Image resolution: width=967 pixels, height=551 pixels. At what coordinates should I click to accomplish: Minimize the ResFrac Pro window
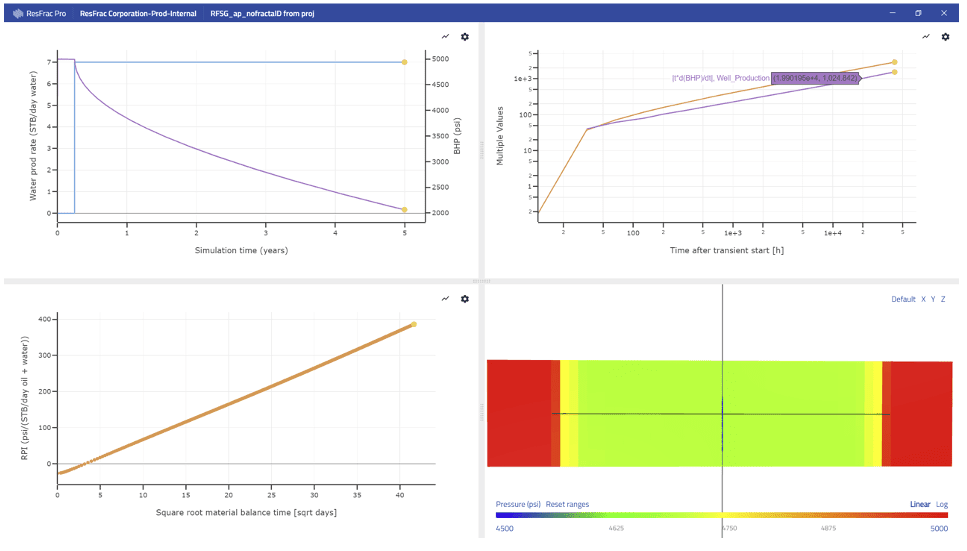892,13
